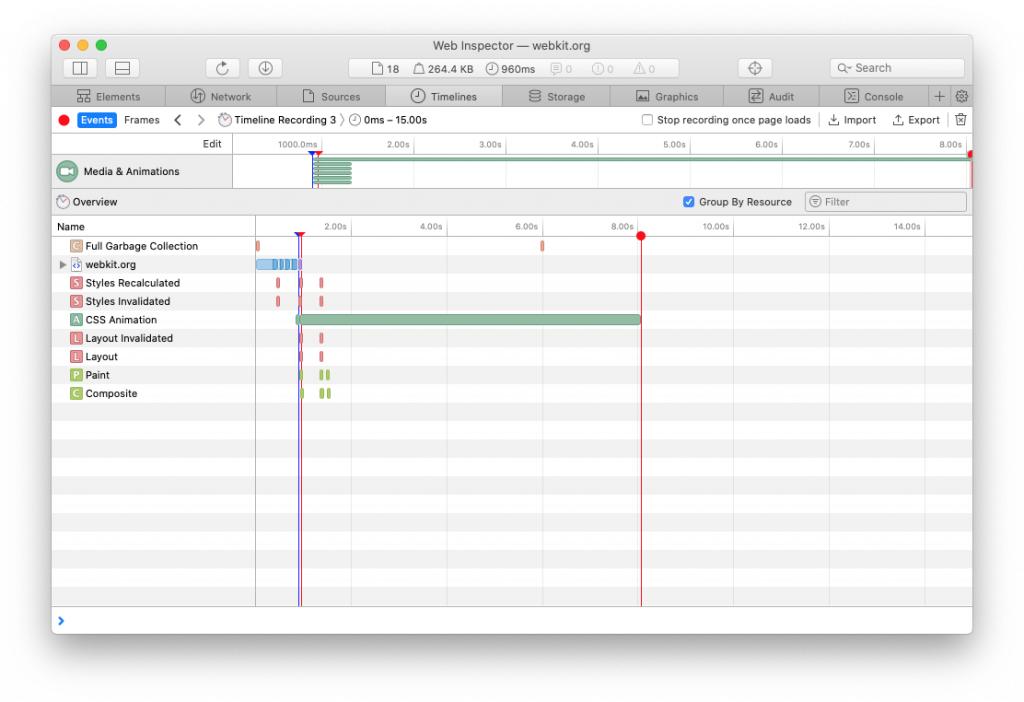This screenshot has height=702, width=1024.
Task: Stop recording using the red record button
Action: click(63, 120)
